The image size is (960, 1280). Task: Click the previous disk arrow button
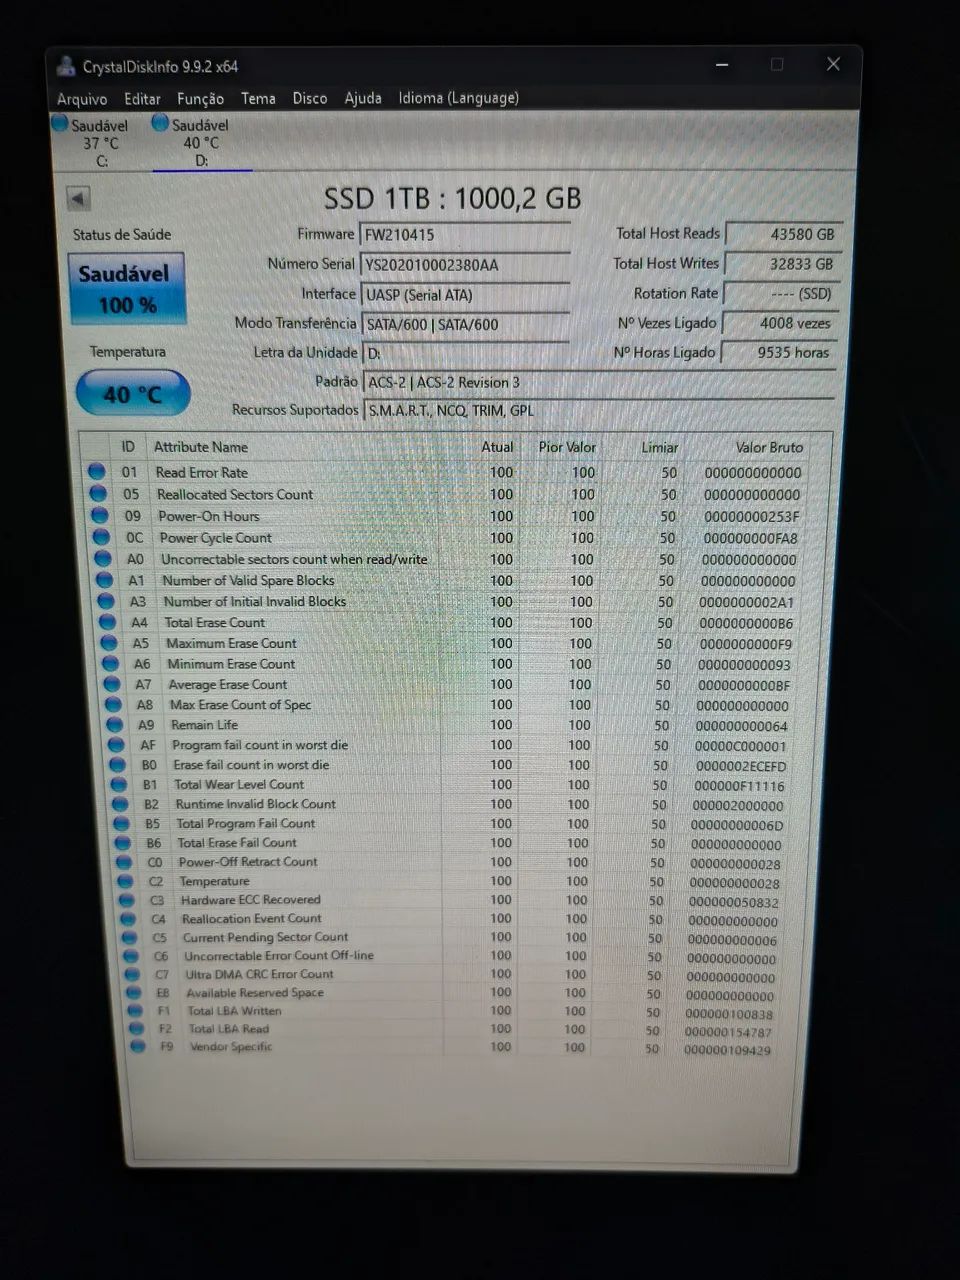pos(78,198)
